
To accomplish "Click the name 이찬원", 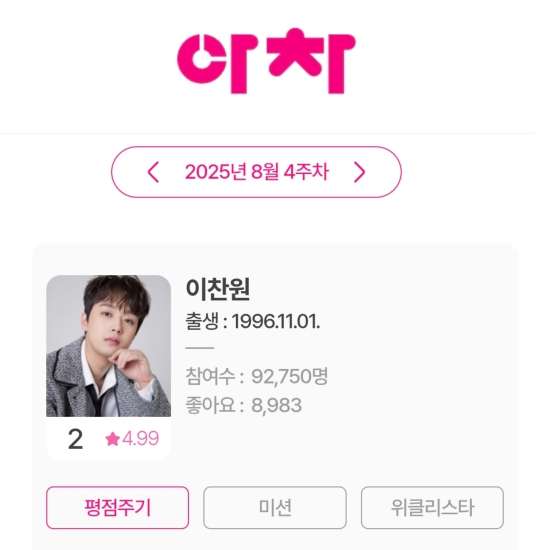I will [218, 289].
